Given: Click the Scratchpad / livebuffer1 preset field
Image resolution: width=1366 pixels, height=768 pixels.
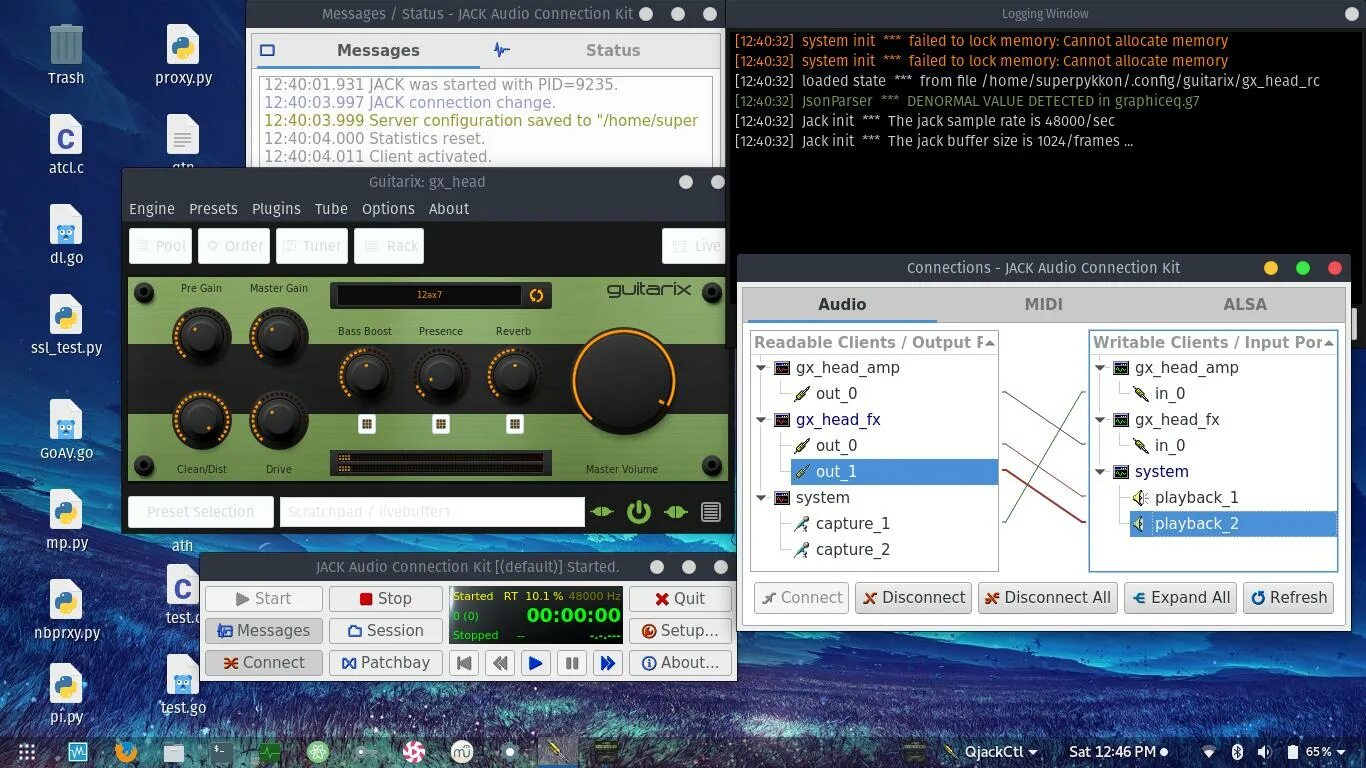Looking at the screenshot, I should click(432, 512).
